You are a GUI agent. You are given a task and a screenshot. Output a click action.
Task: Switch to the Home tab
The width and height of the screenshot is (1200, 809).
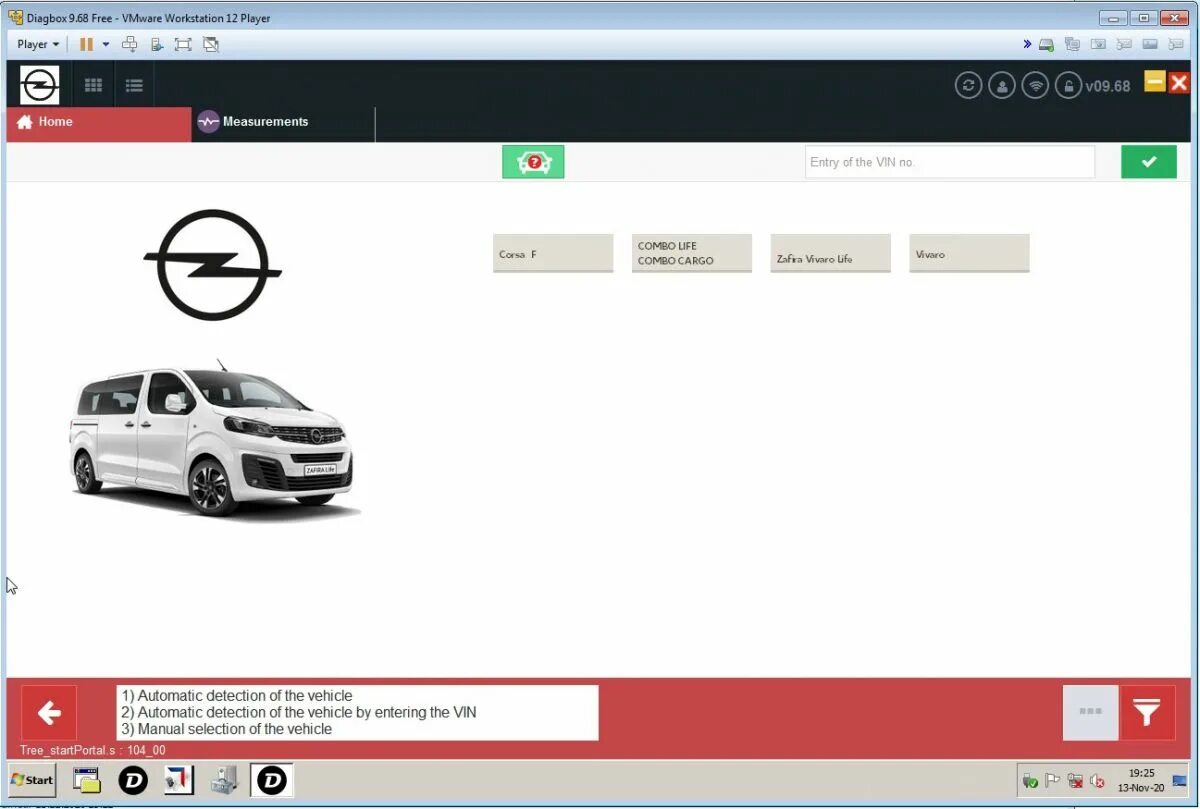[98, 124]
